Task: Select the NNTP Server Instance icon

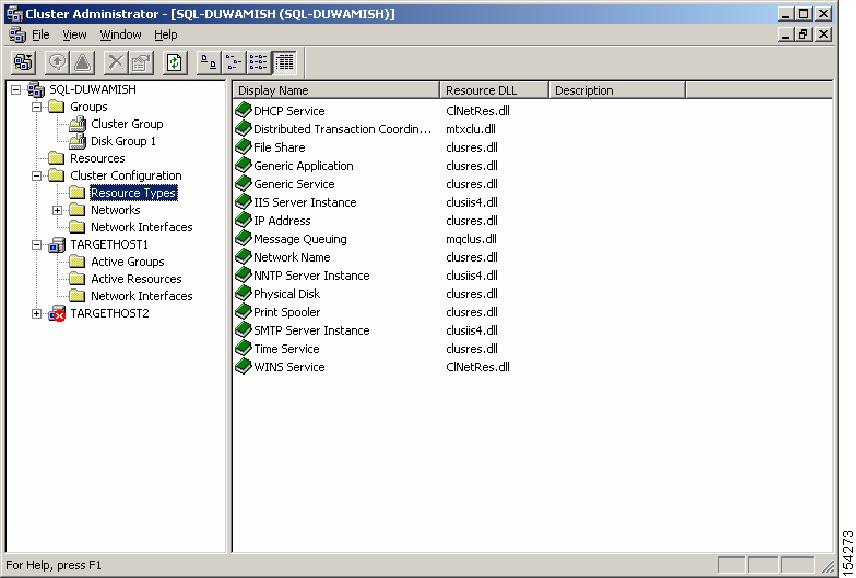Action: 243,275
